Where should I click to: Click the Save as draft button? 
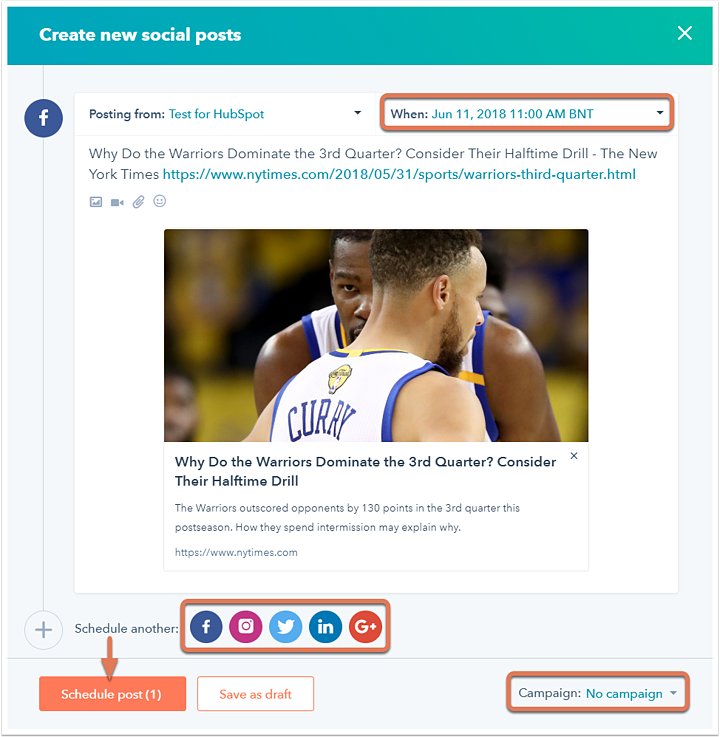(x=255, y=694)
